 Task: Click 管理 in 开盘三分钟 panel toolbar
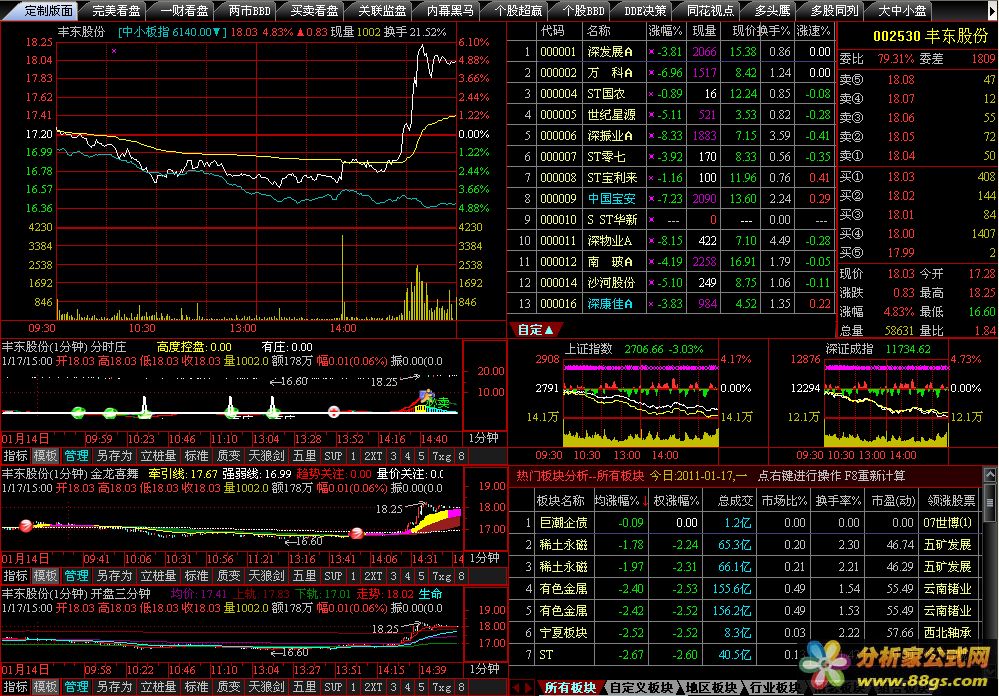point(76,687)
